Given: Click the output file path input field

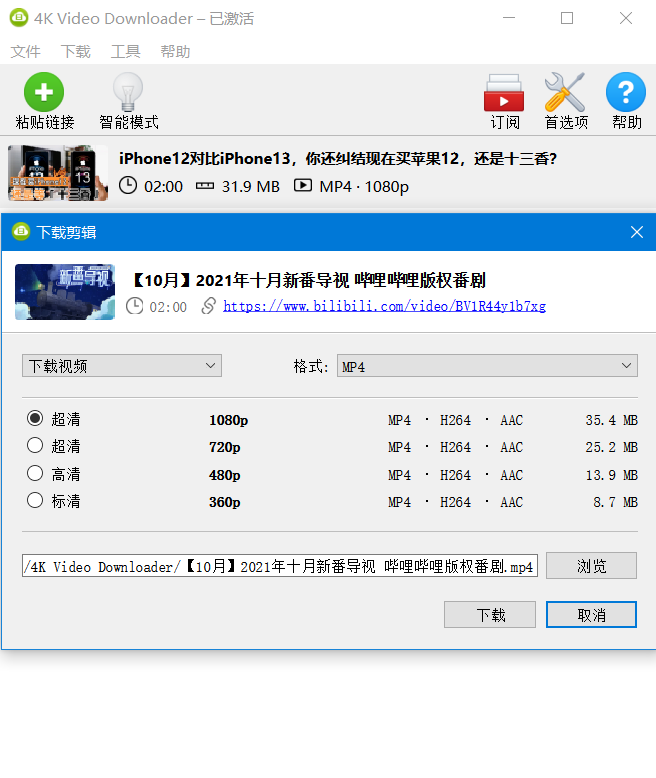Looking at the screenshot, I should (280, 567).
